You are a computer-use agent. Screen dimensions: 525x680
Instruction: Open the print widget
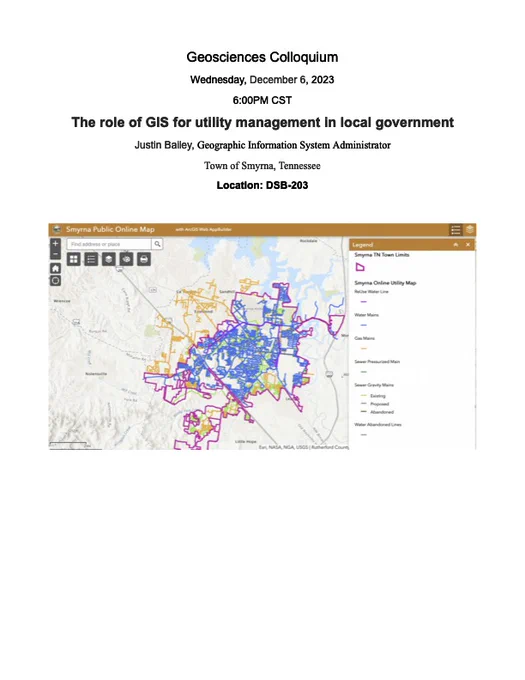coord(144,259)
